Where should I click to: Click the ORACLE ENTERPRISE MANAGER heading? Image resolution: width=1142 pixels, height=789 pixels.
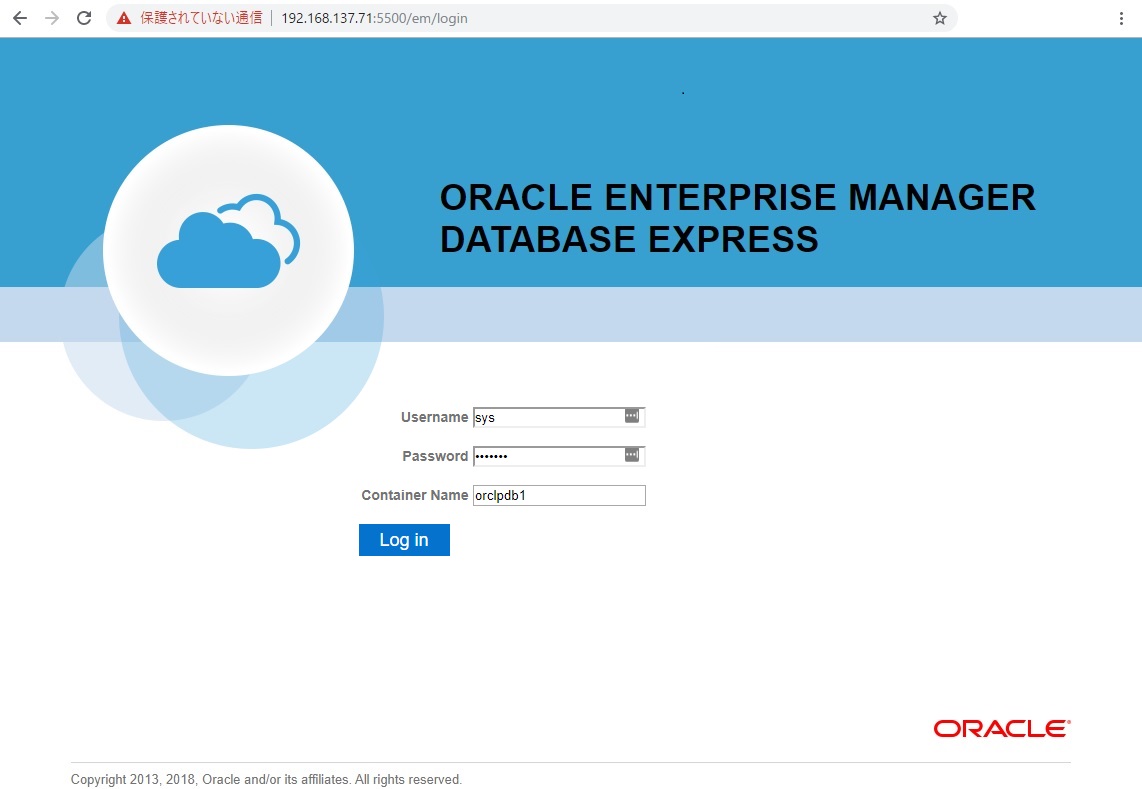(x=738, y=217)
